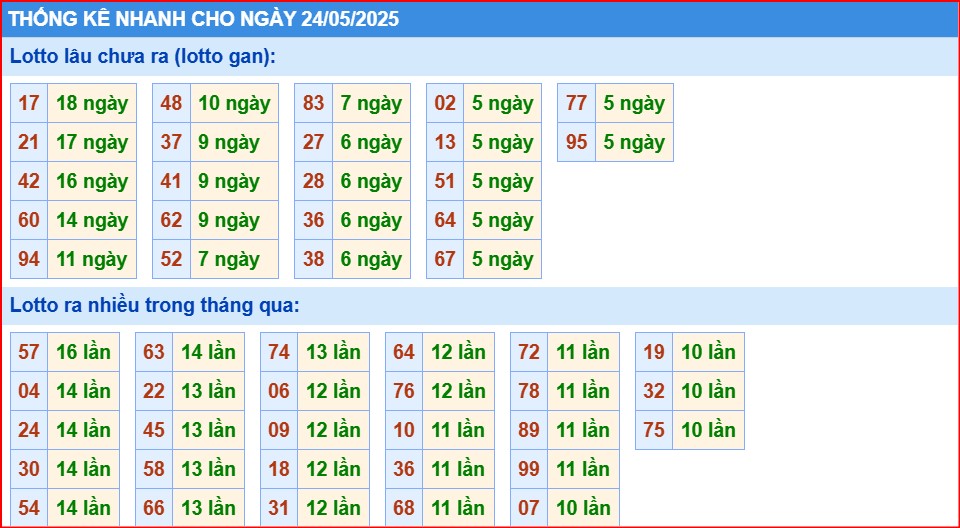The image size is (960, 528).
Task: Choose lotto gan number 94
Action: pyautogui.click(x=29, y=259)
